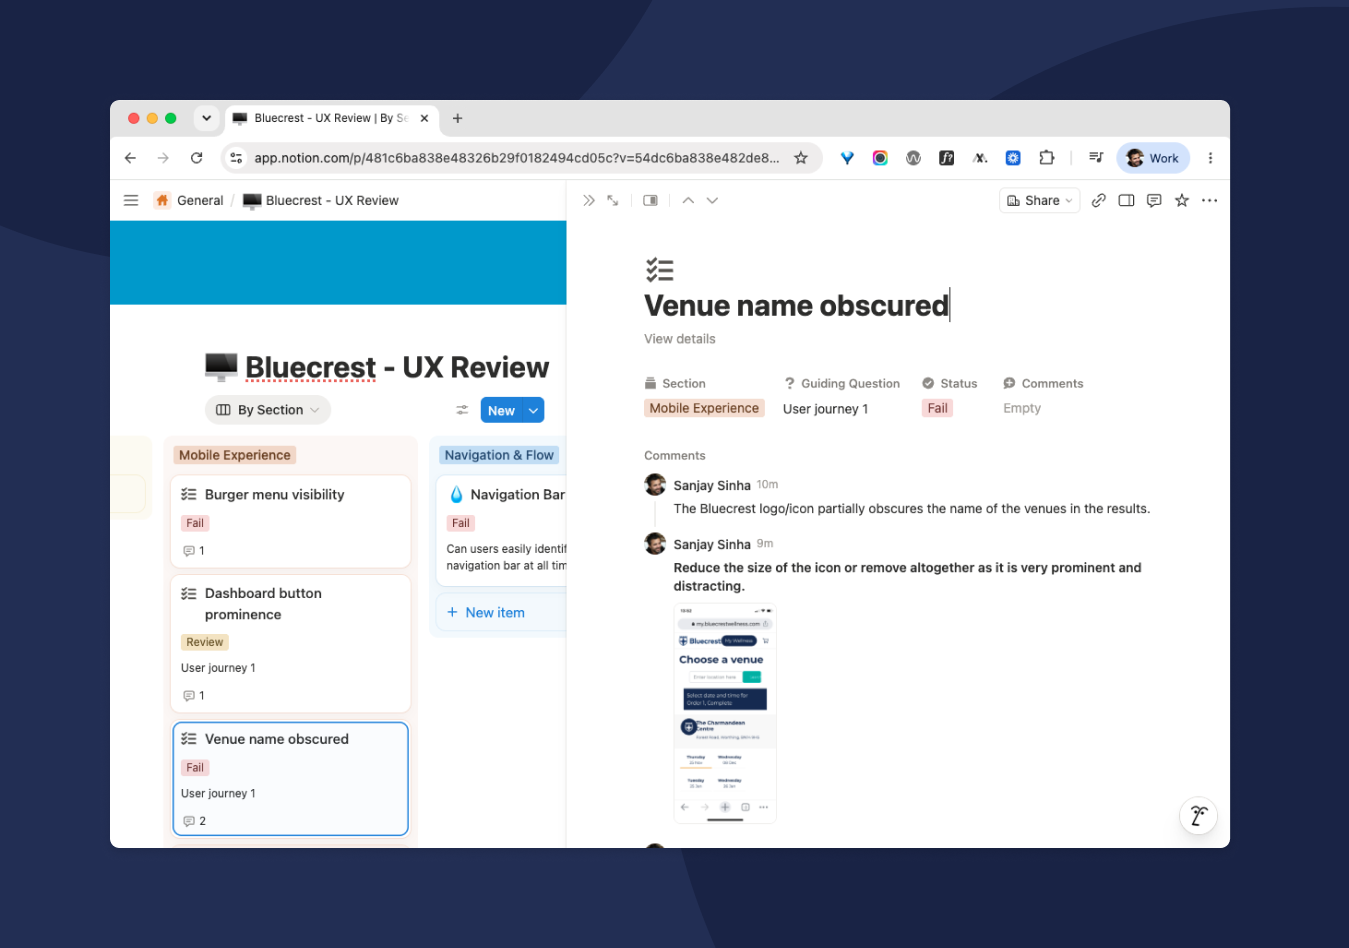Image resolution: width=1349 pixels, height=948 pixels.
Task: Go back in browser history
Action: [130, 158]
